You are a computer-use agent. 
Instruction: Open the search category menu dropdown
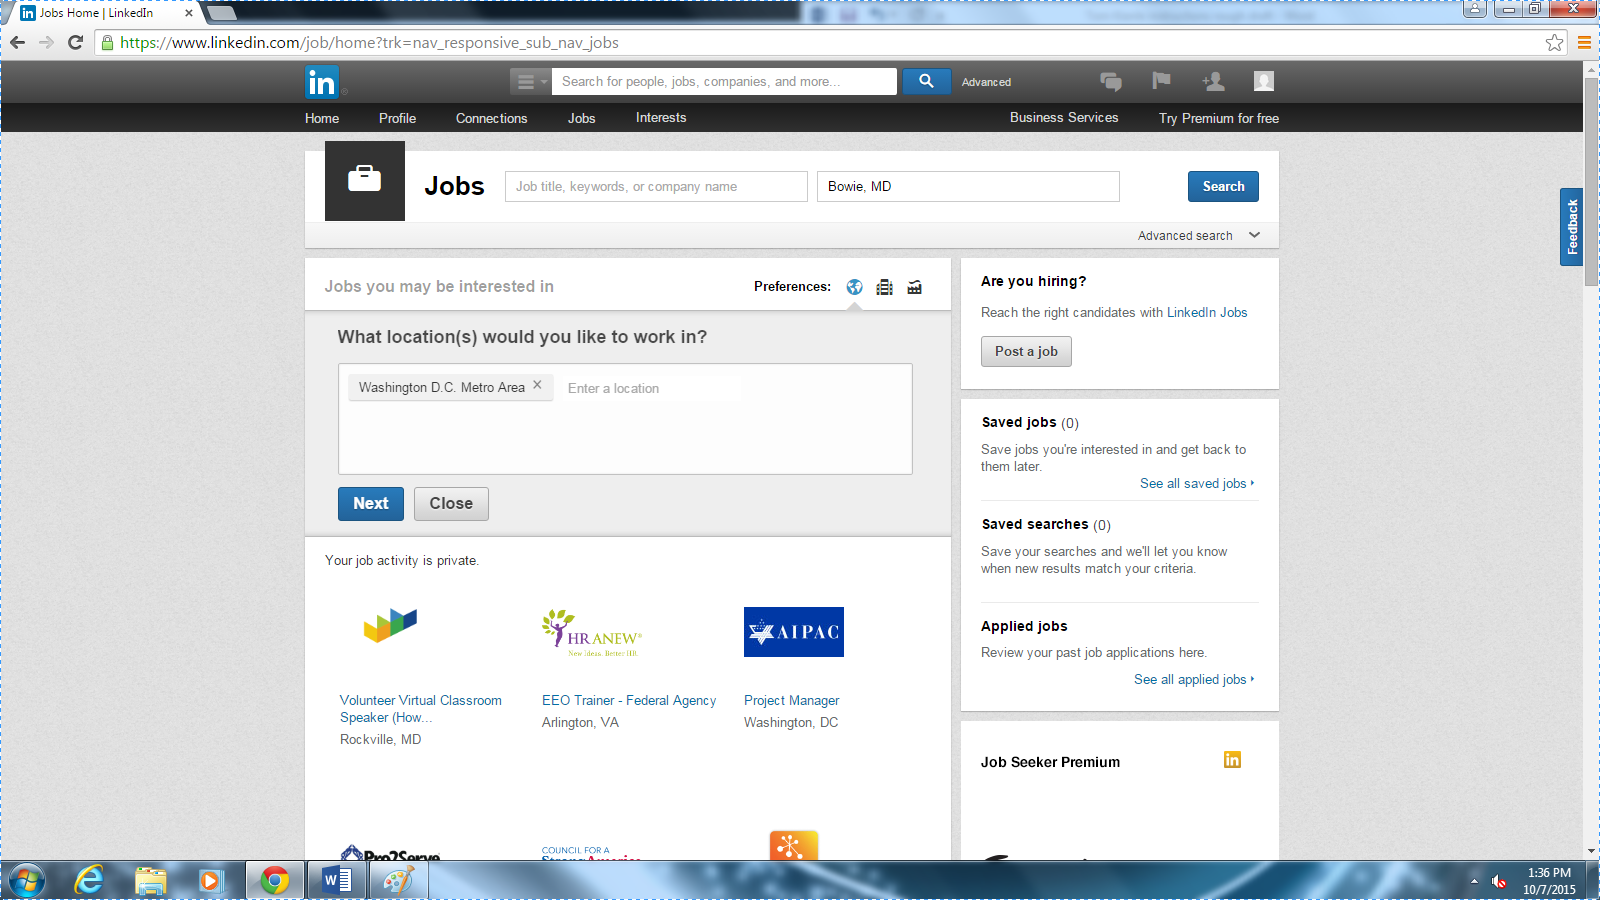[530, 82]
